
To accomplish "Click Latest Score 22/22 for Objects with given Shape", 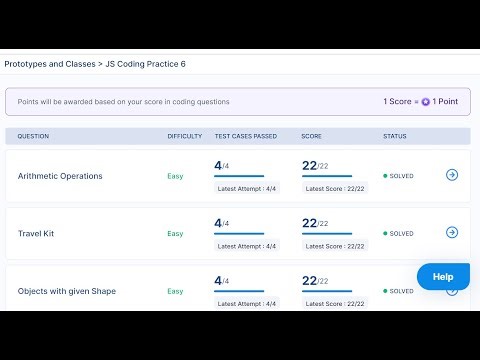I will pyautogui.click(x=335, y=304).
